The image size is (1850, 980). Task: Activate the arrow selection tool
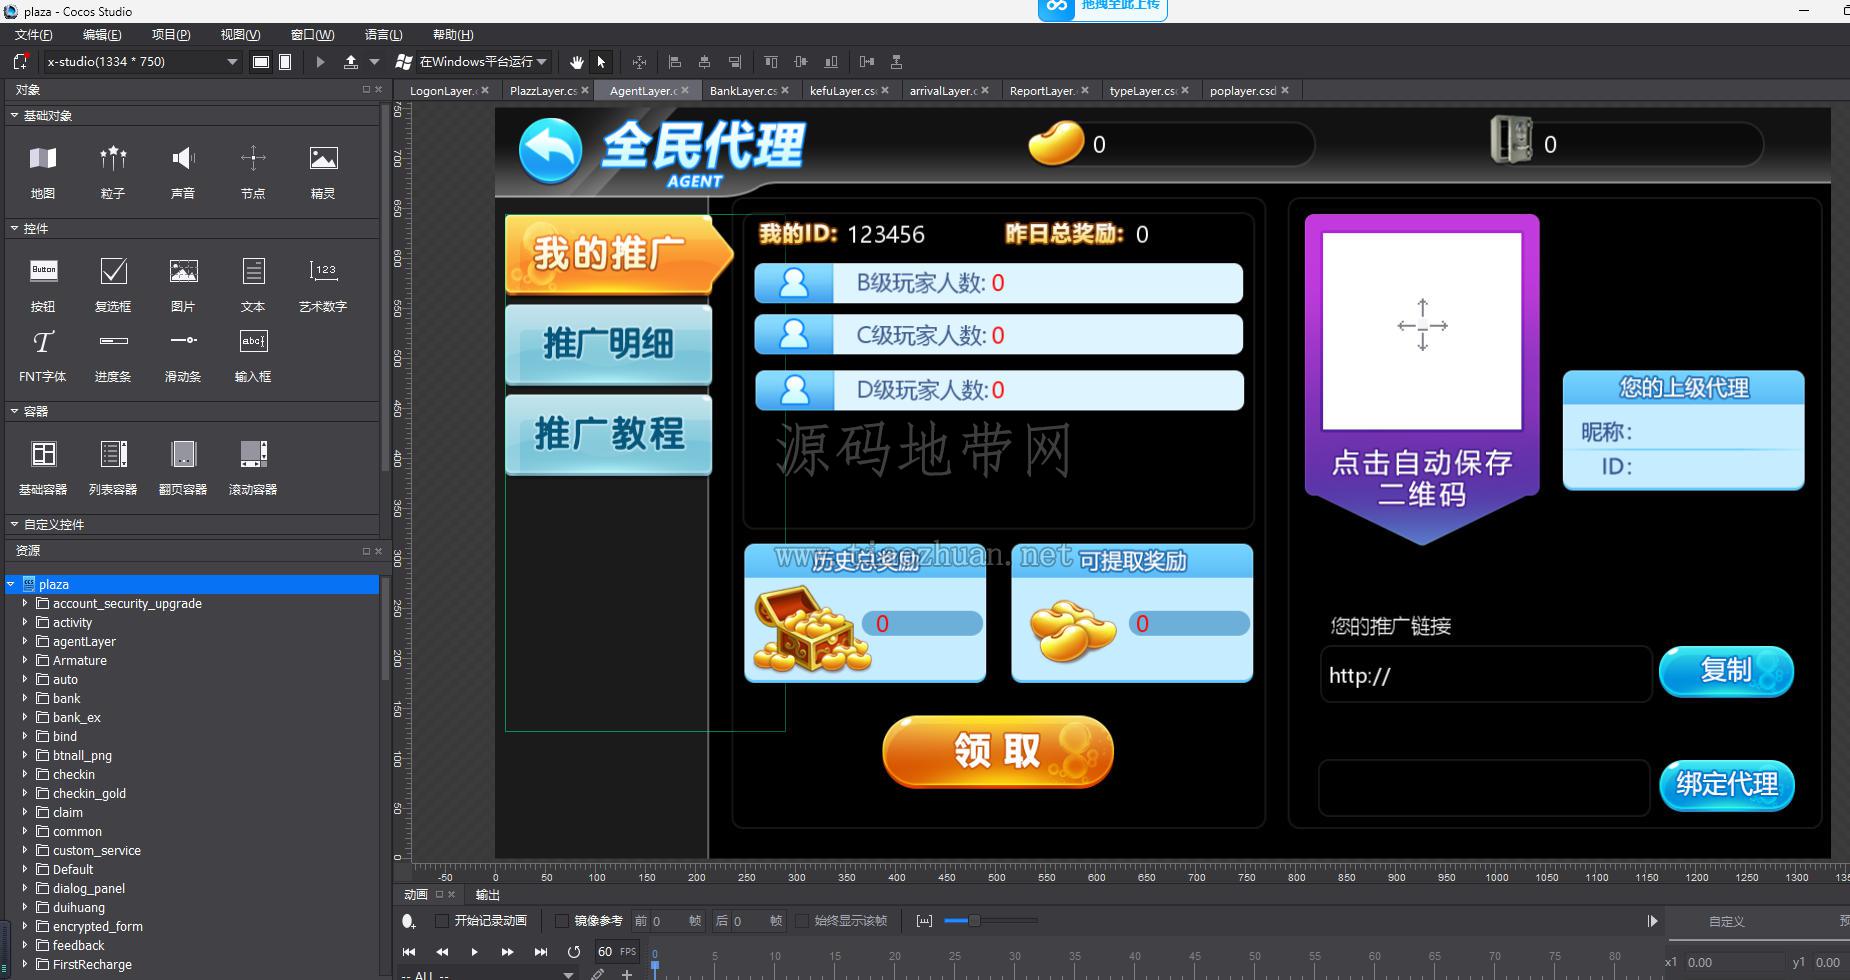click(601, 62)
